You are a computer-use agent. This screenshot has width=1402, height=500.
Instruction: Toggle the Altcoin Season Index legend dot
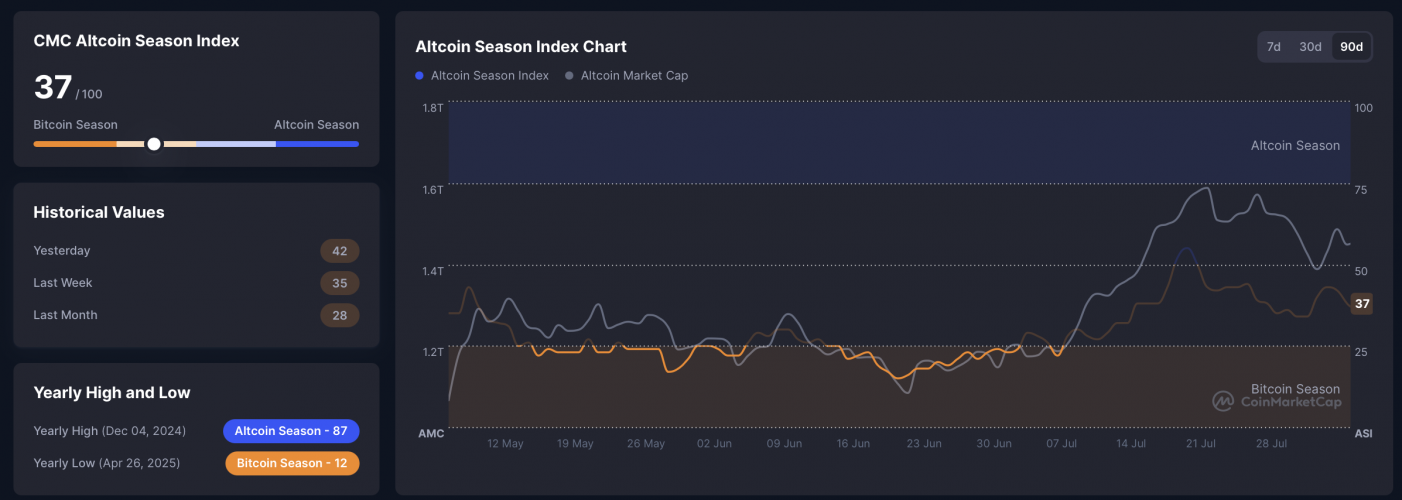coord(419,75)
